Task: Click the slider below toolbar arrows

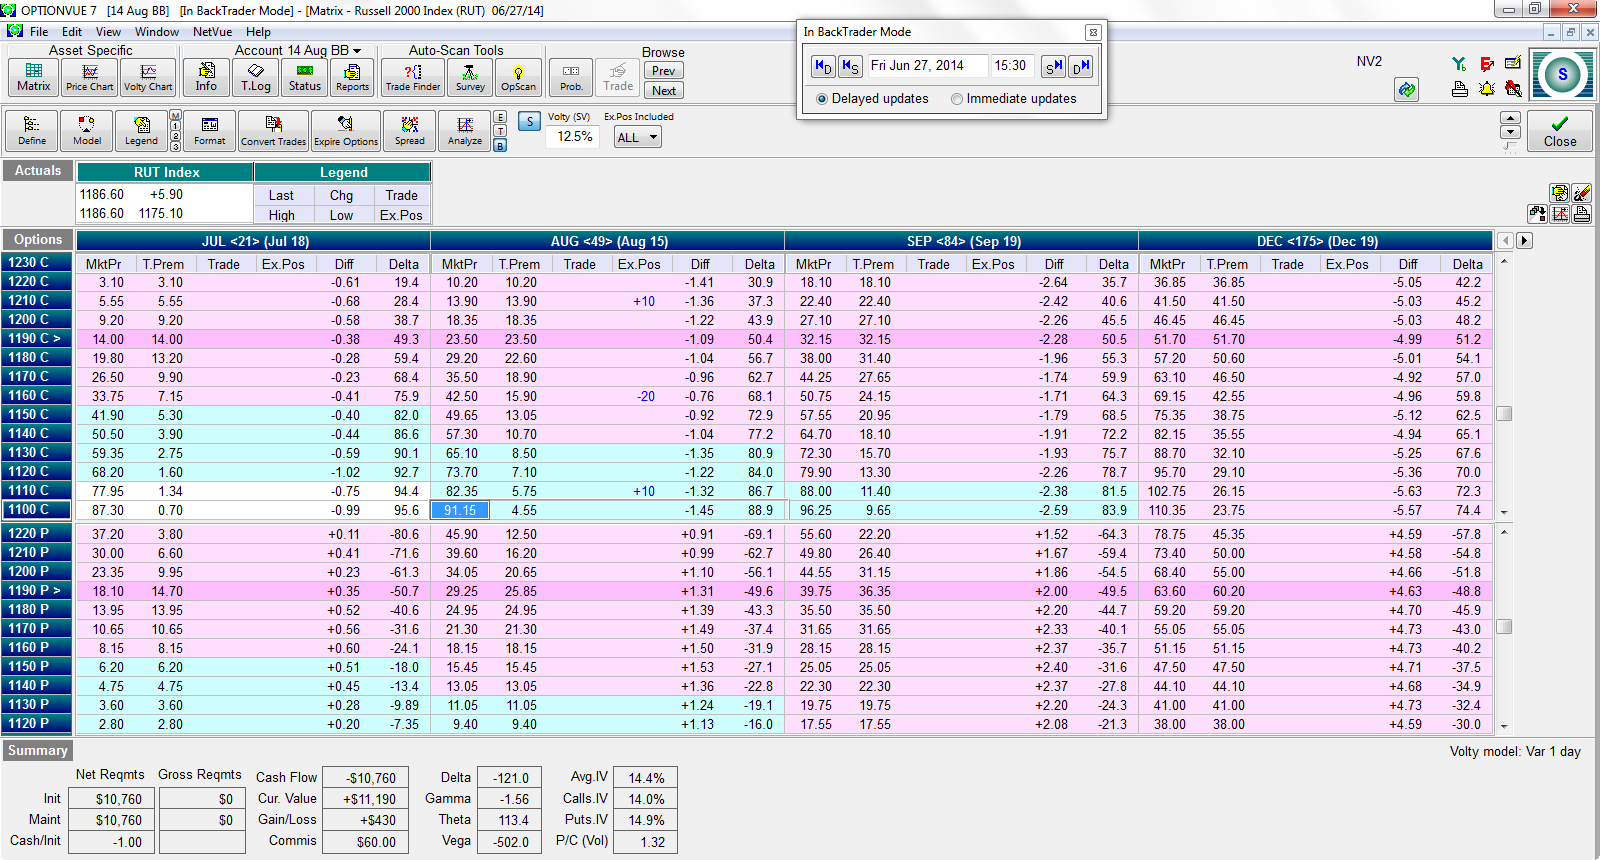Action: 1510,147
